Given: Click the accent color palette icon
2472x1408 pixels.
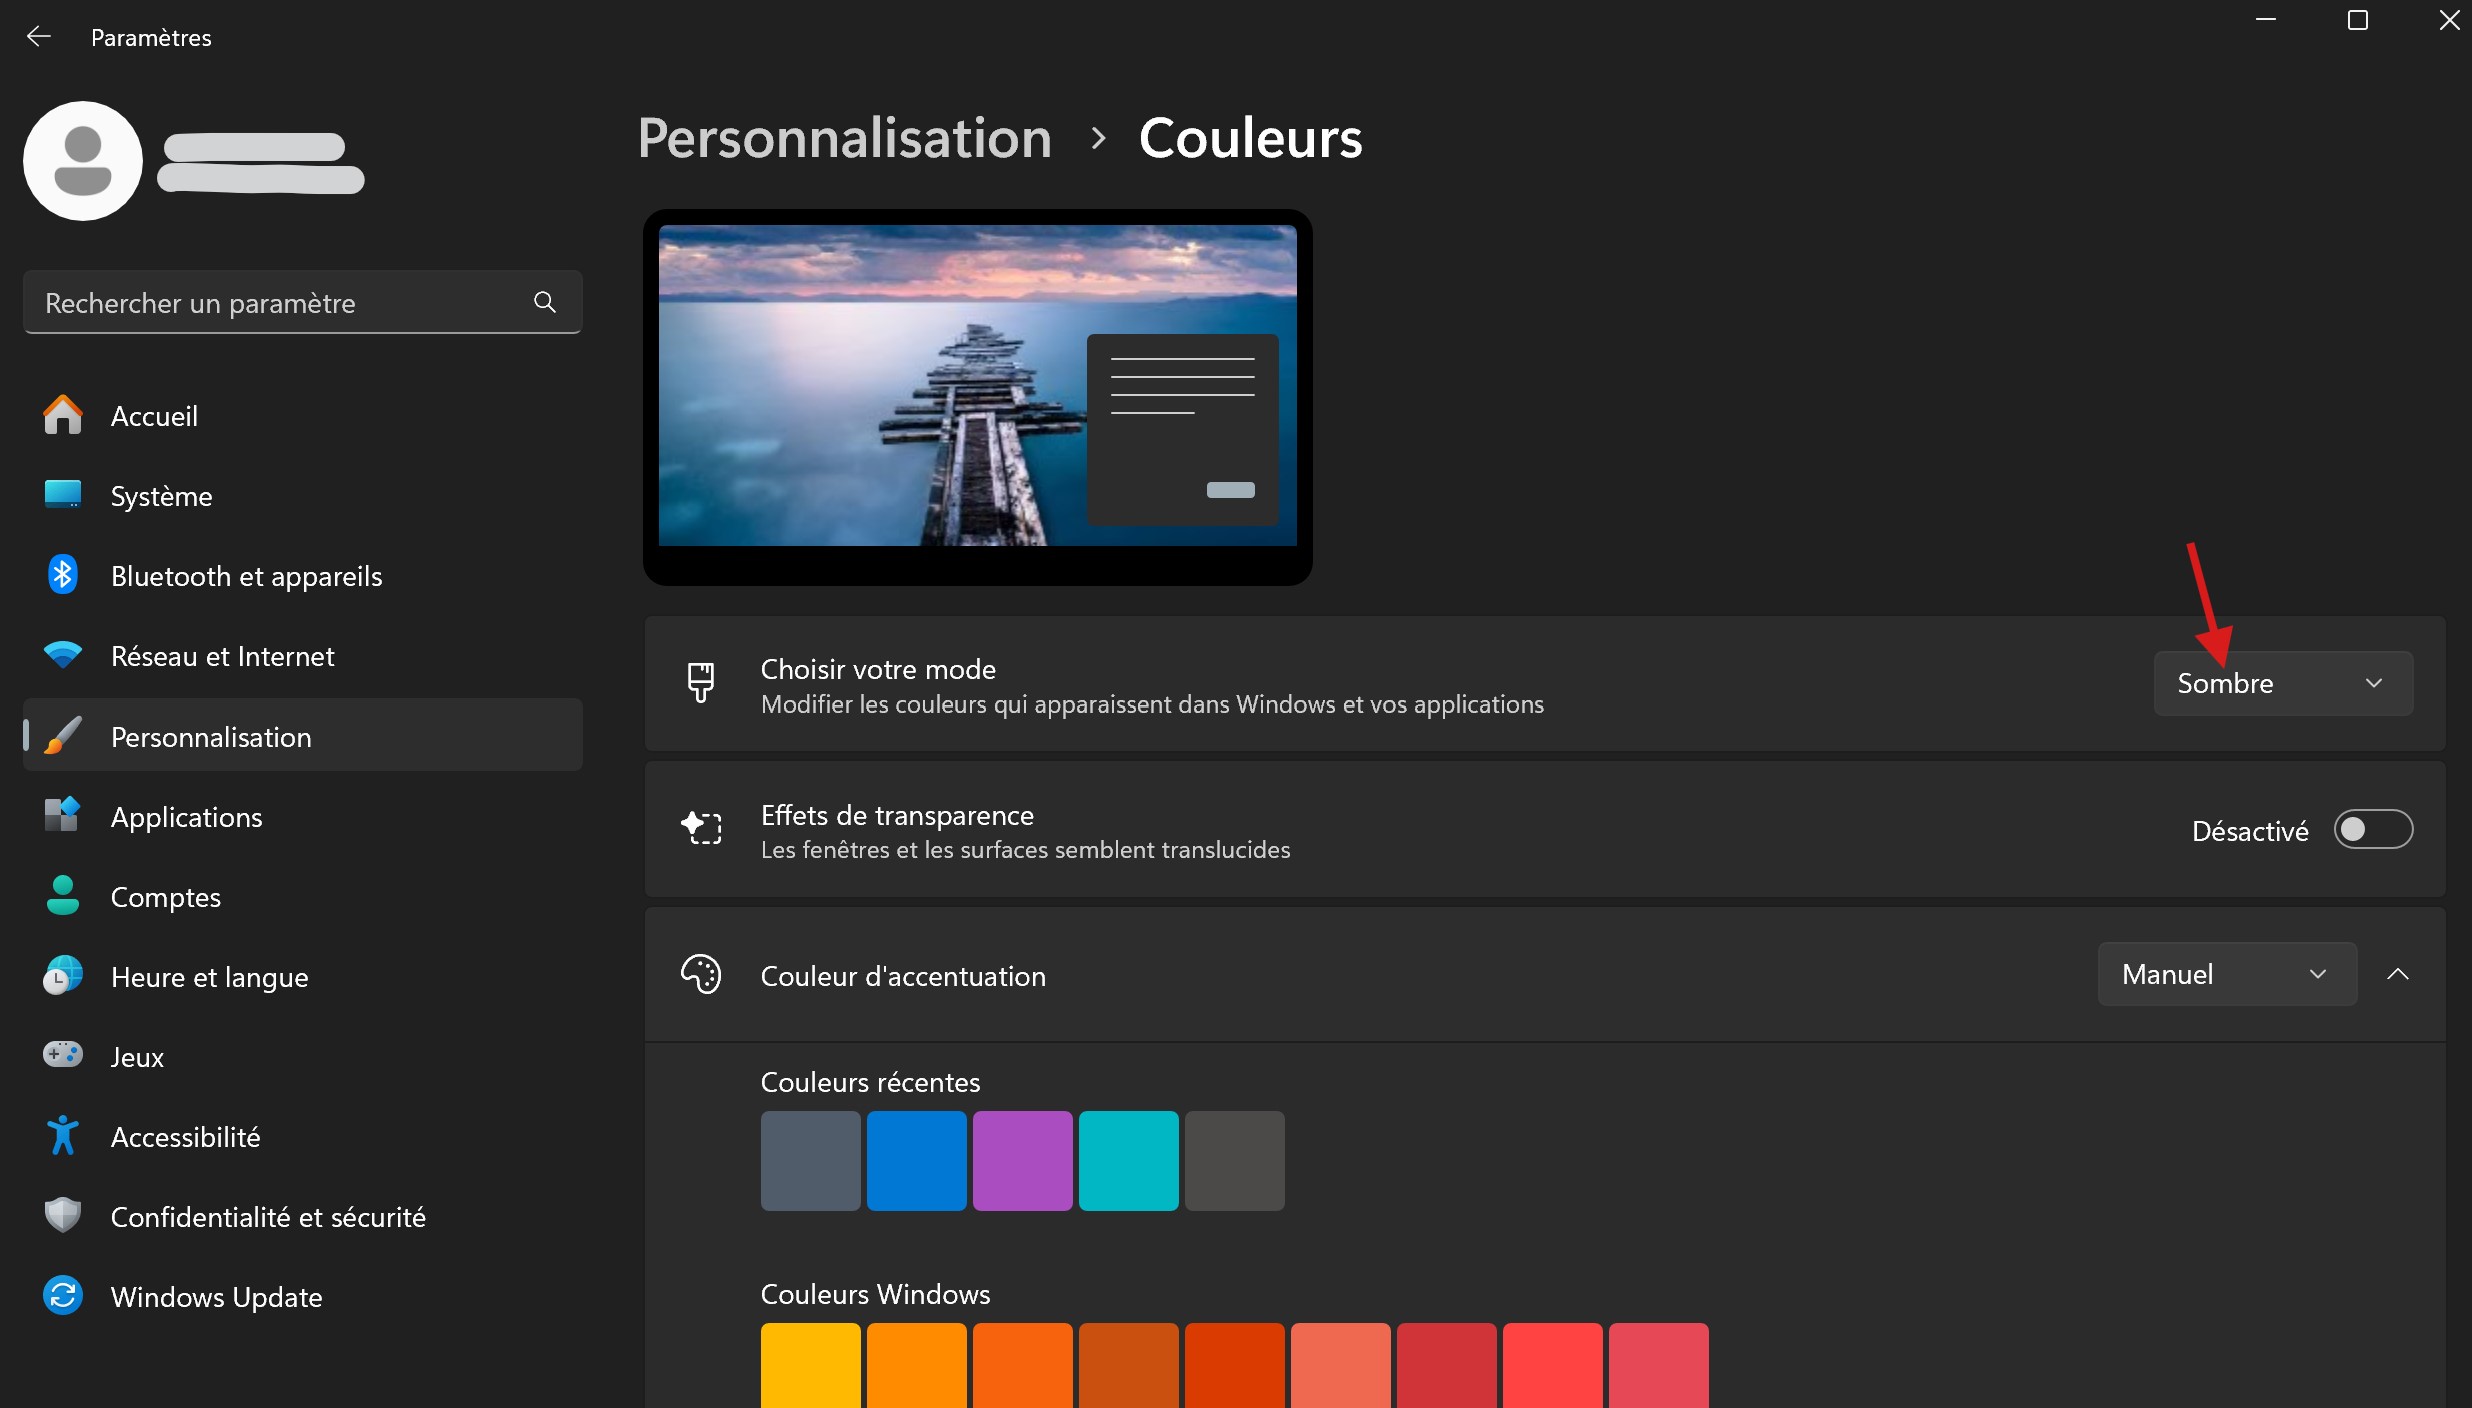Looking at the screenshot, I should pos(701,974).
